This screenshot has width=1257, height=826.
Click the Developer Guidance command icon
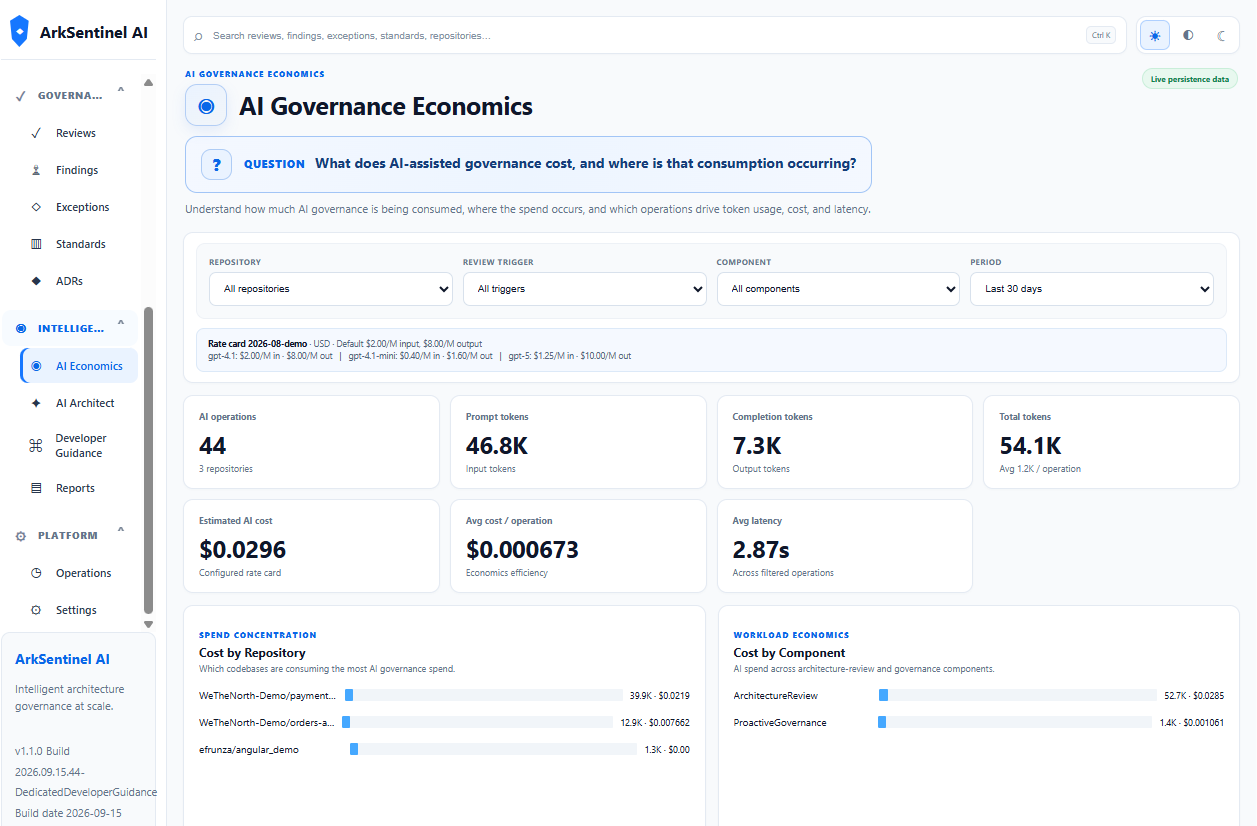click(x=36, y=446)
